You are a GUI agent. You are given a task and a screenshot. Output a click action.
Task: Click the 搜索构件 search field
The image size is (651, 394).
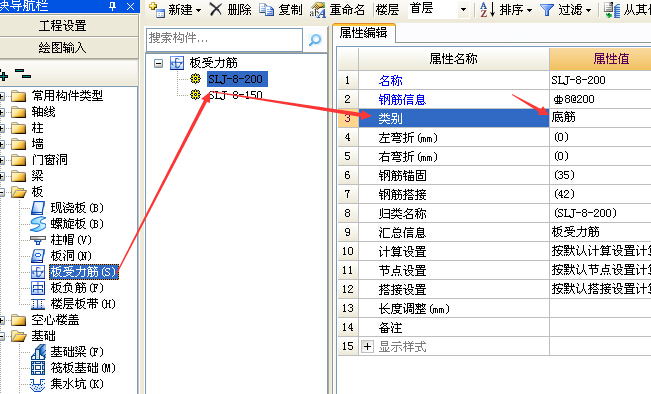tap(224, 39)
